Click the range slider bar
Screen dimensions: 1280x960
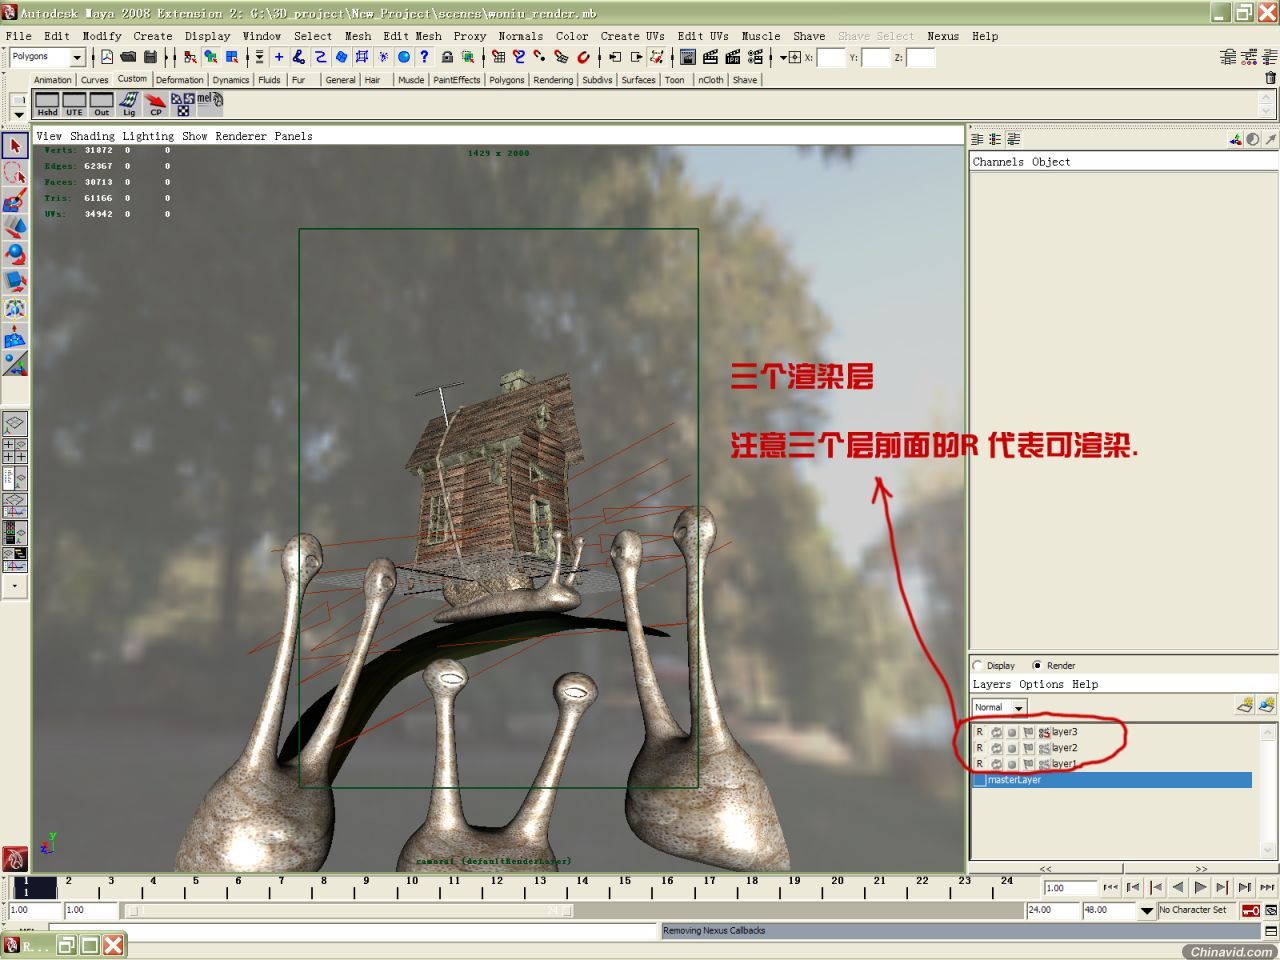pyautogui.click(x=349, y=911)
